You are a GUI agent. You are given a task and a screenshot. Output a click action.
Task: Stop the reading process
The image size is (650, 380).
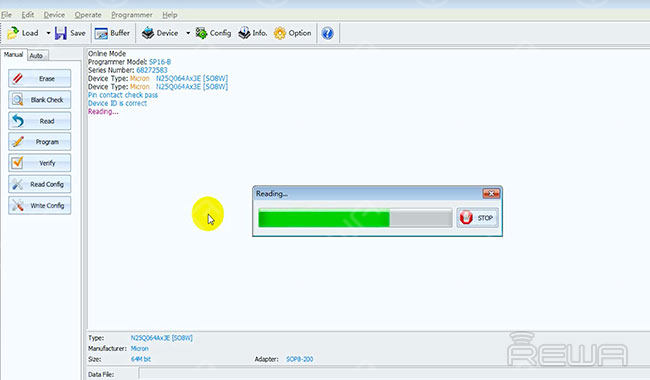coord(477,218)
